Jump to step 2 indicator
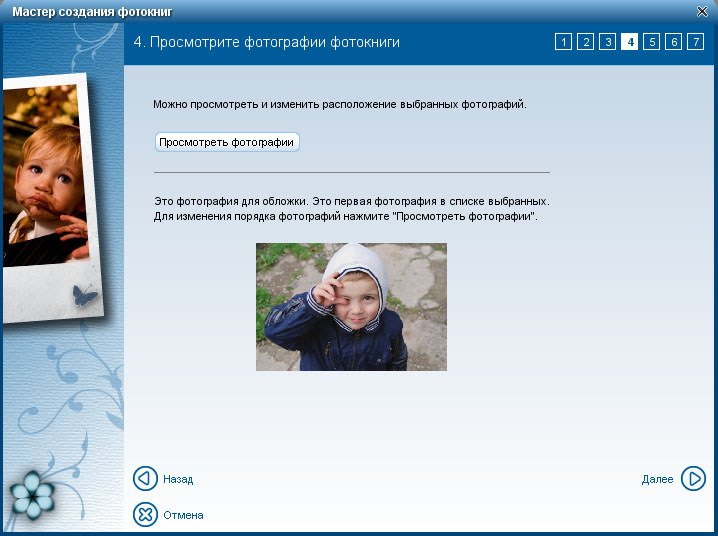The image size is (718, 536). pyautogui.click(x=586, y=42)
